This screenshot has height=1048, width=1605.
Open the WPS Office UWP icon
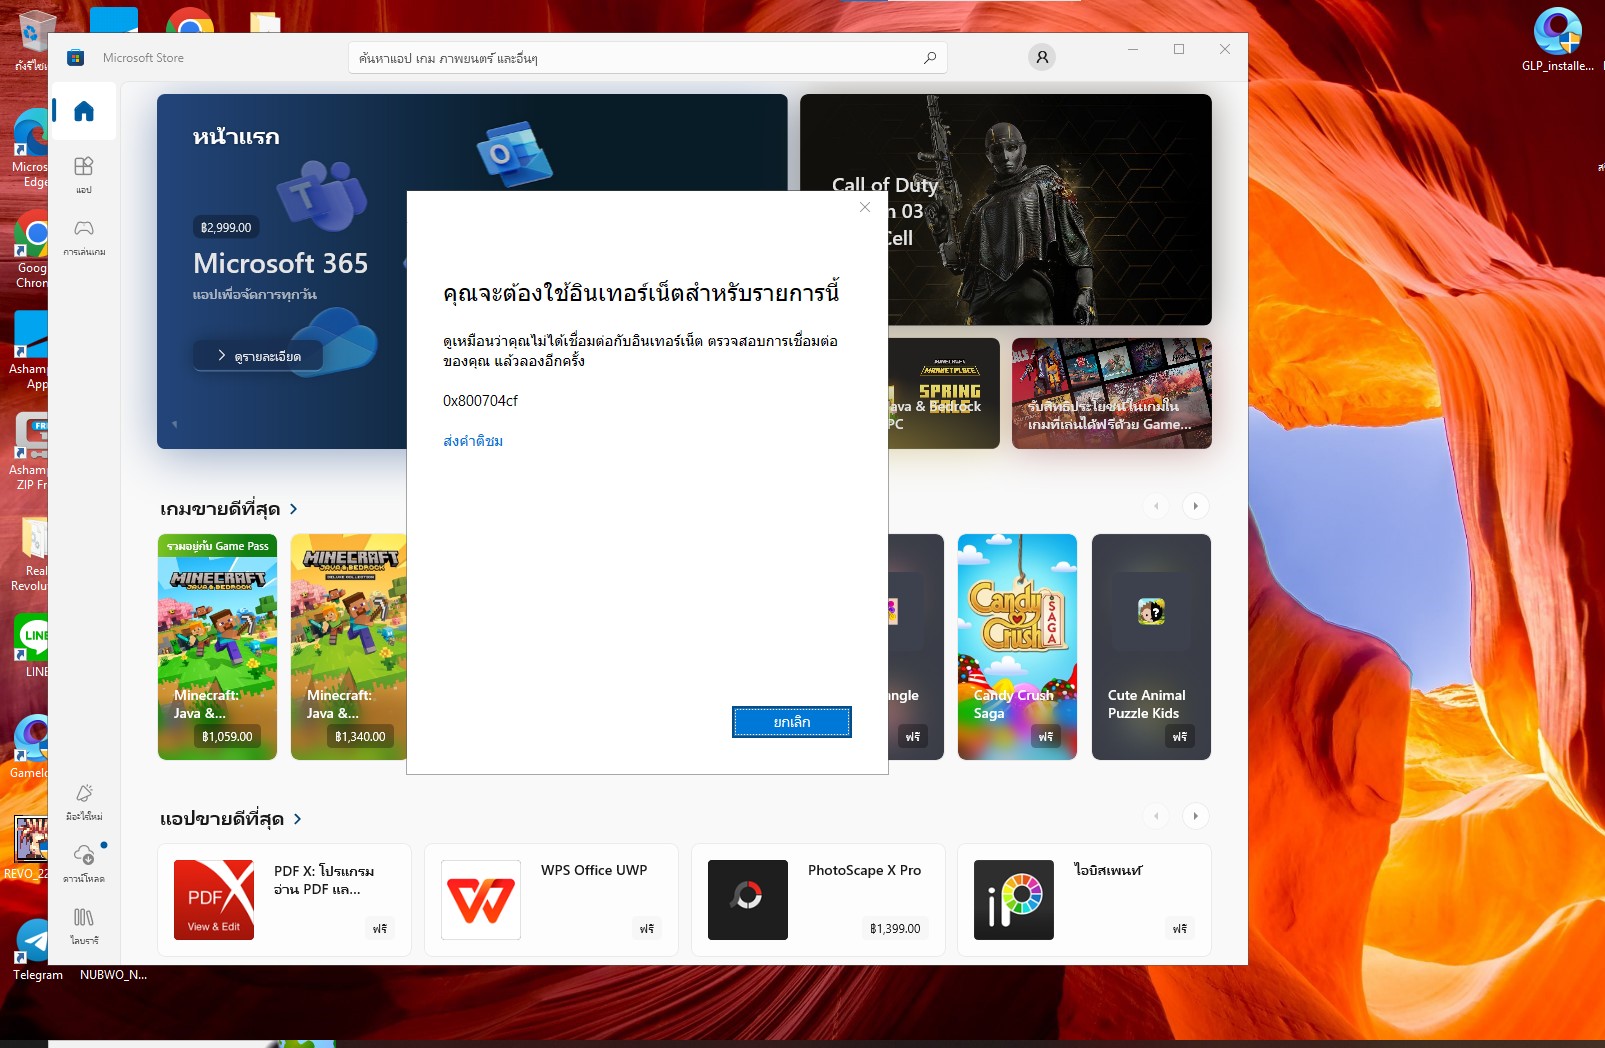coord(481,900)
